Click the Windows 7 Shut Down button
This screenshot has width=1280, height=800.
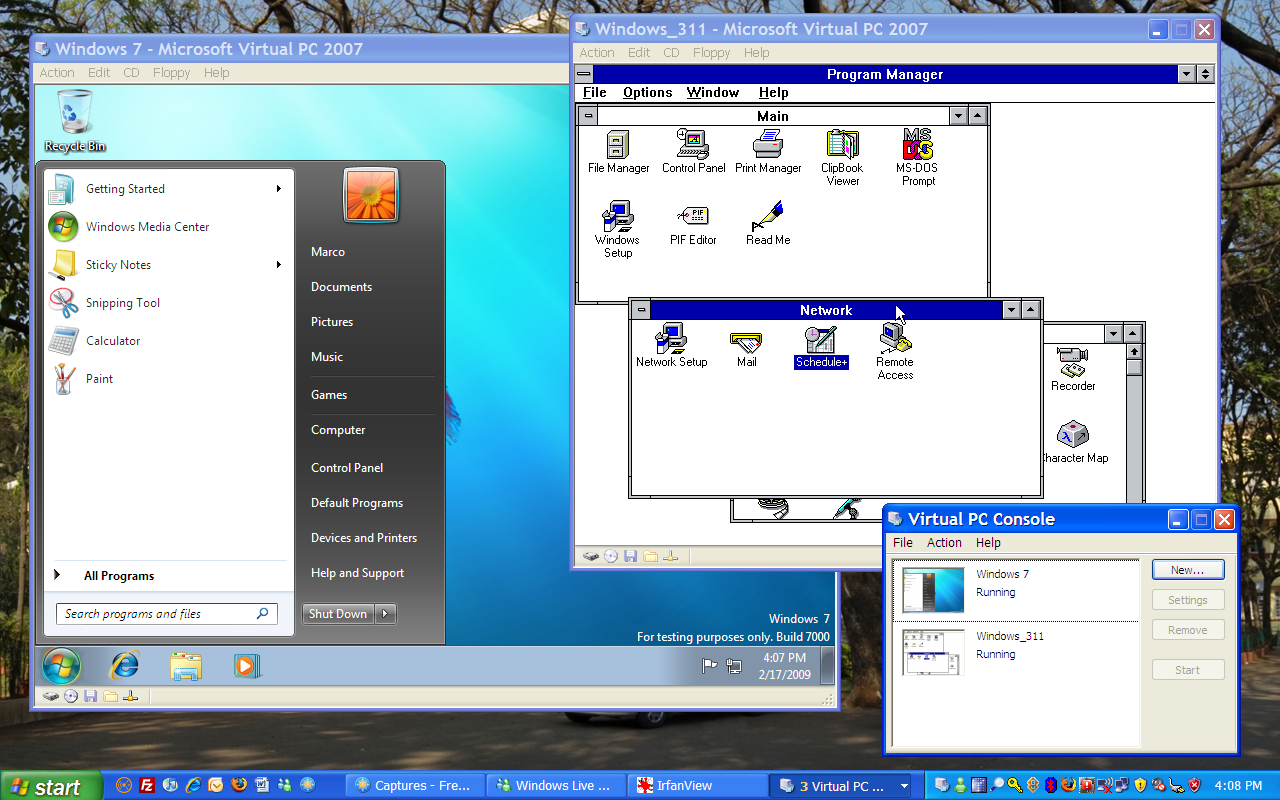tap(338, 614)
